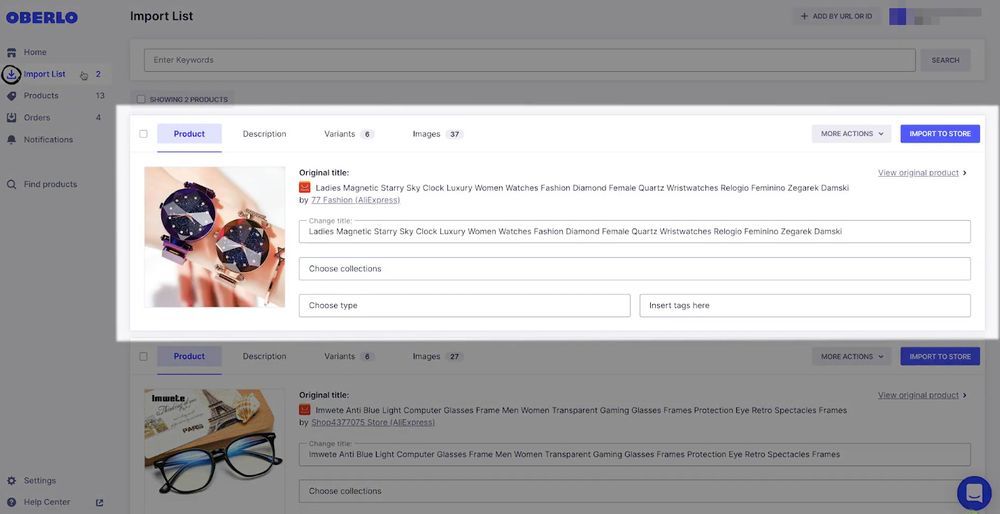1000x514 pixels.
Task: Click the arrow next to first View original product
Action: (x=965, y=173)
